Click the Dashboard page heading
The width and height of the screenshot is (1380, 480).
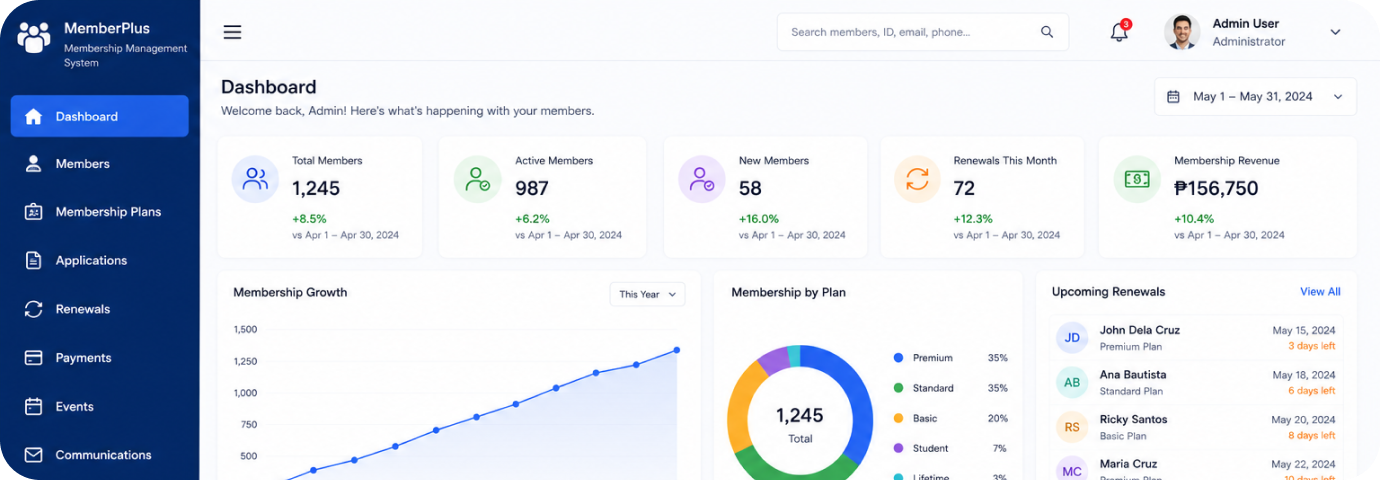coord(268,87)
